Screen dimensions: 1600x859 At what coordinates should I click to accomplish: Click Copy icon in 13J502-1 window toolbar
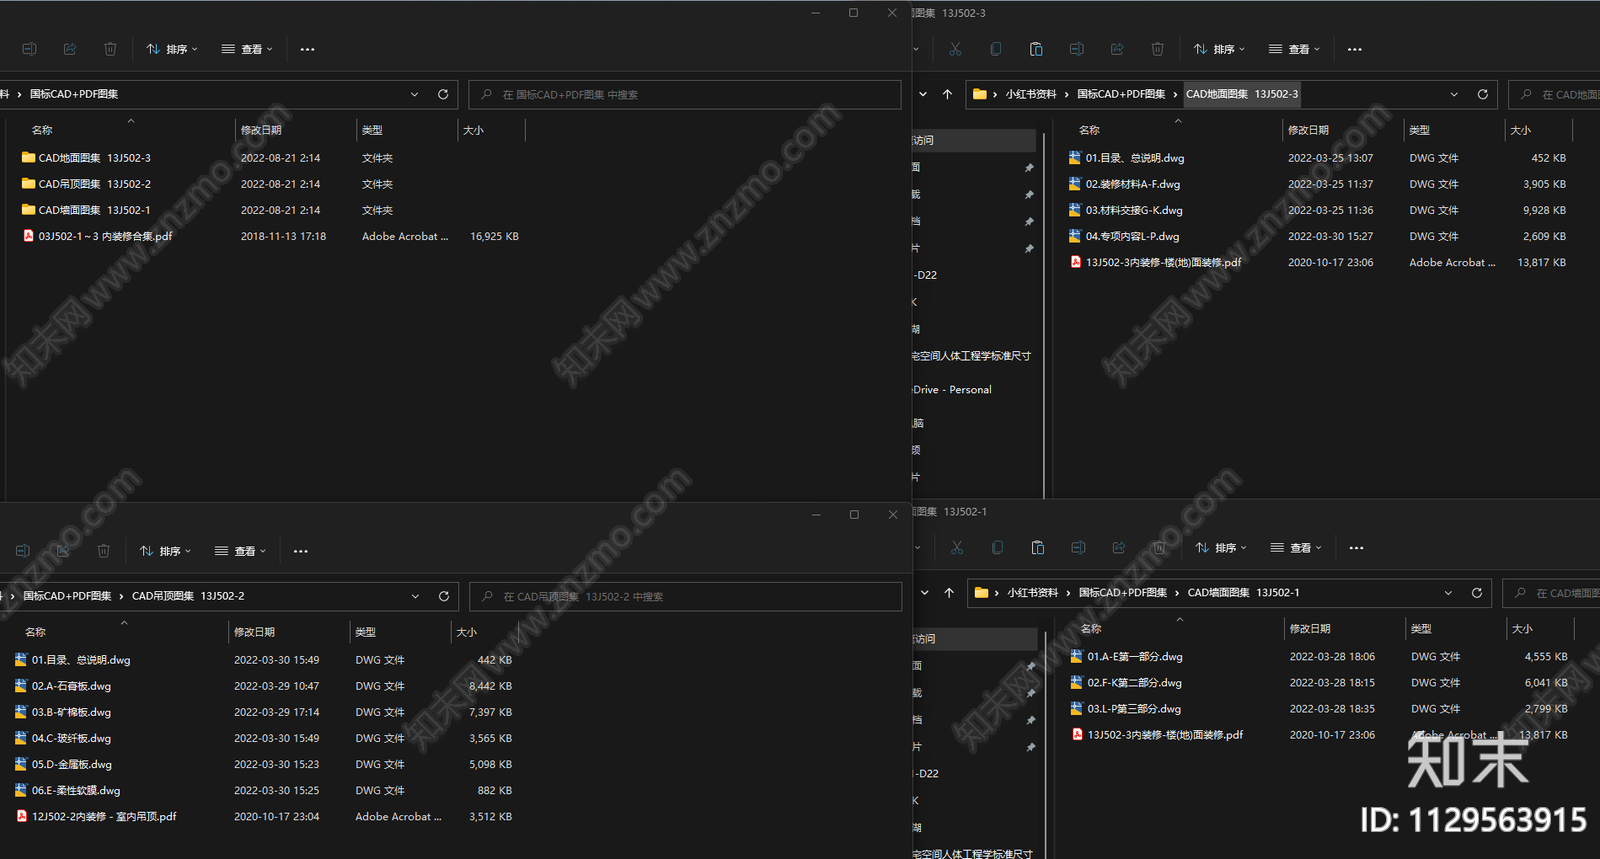[997, 548]
